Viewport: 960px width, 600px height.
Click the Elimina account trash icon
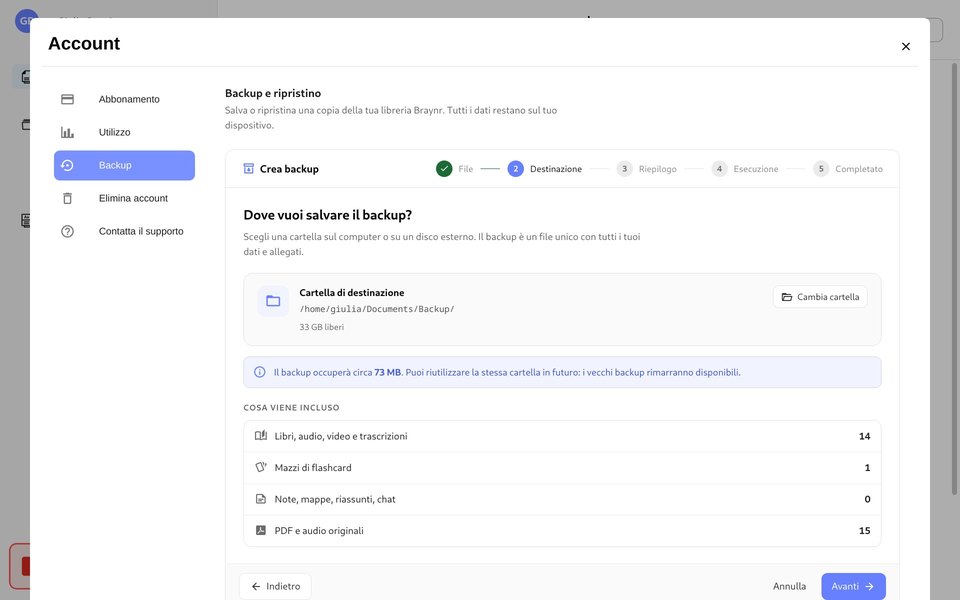coord(67,198)
